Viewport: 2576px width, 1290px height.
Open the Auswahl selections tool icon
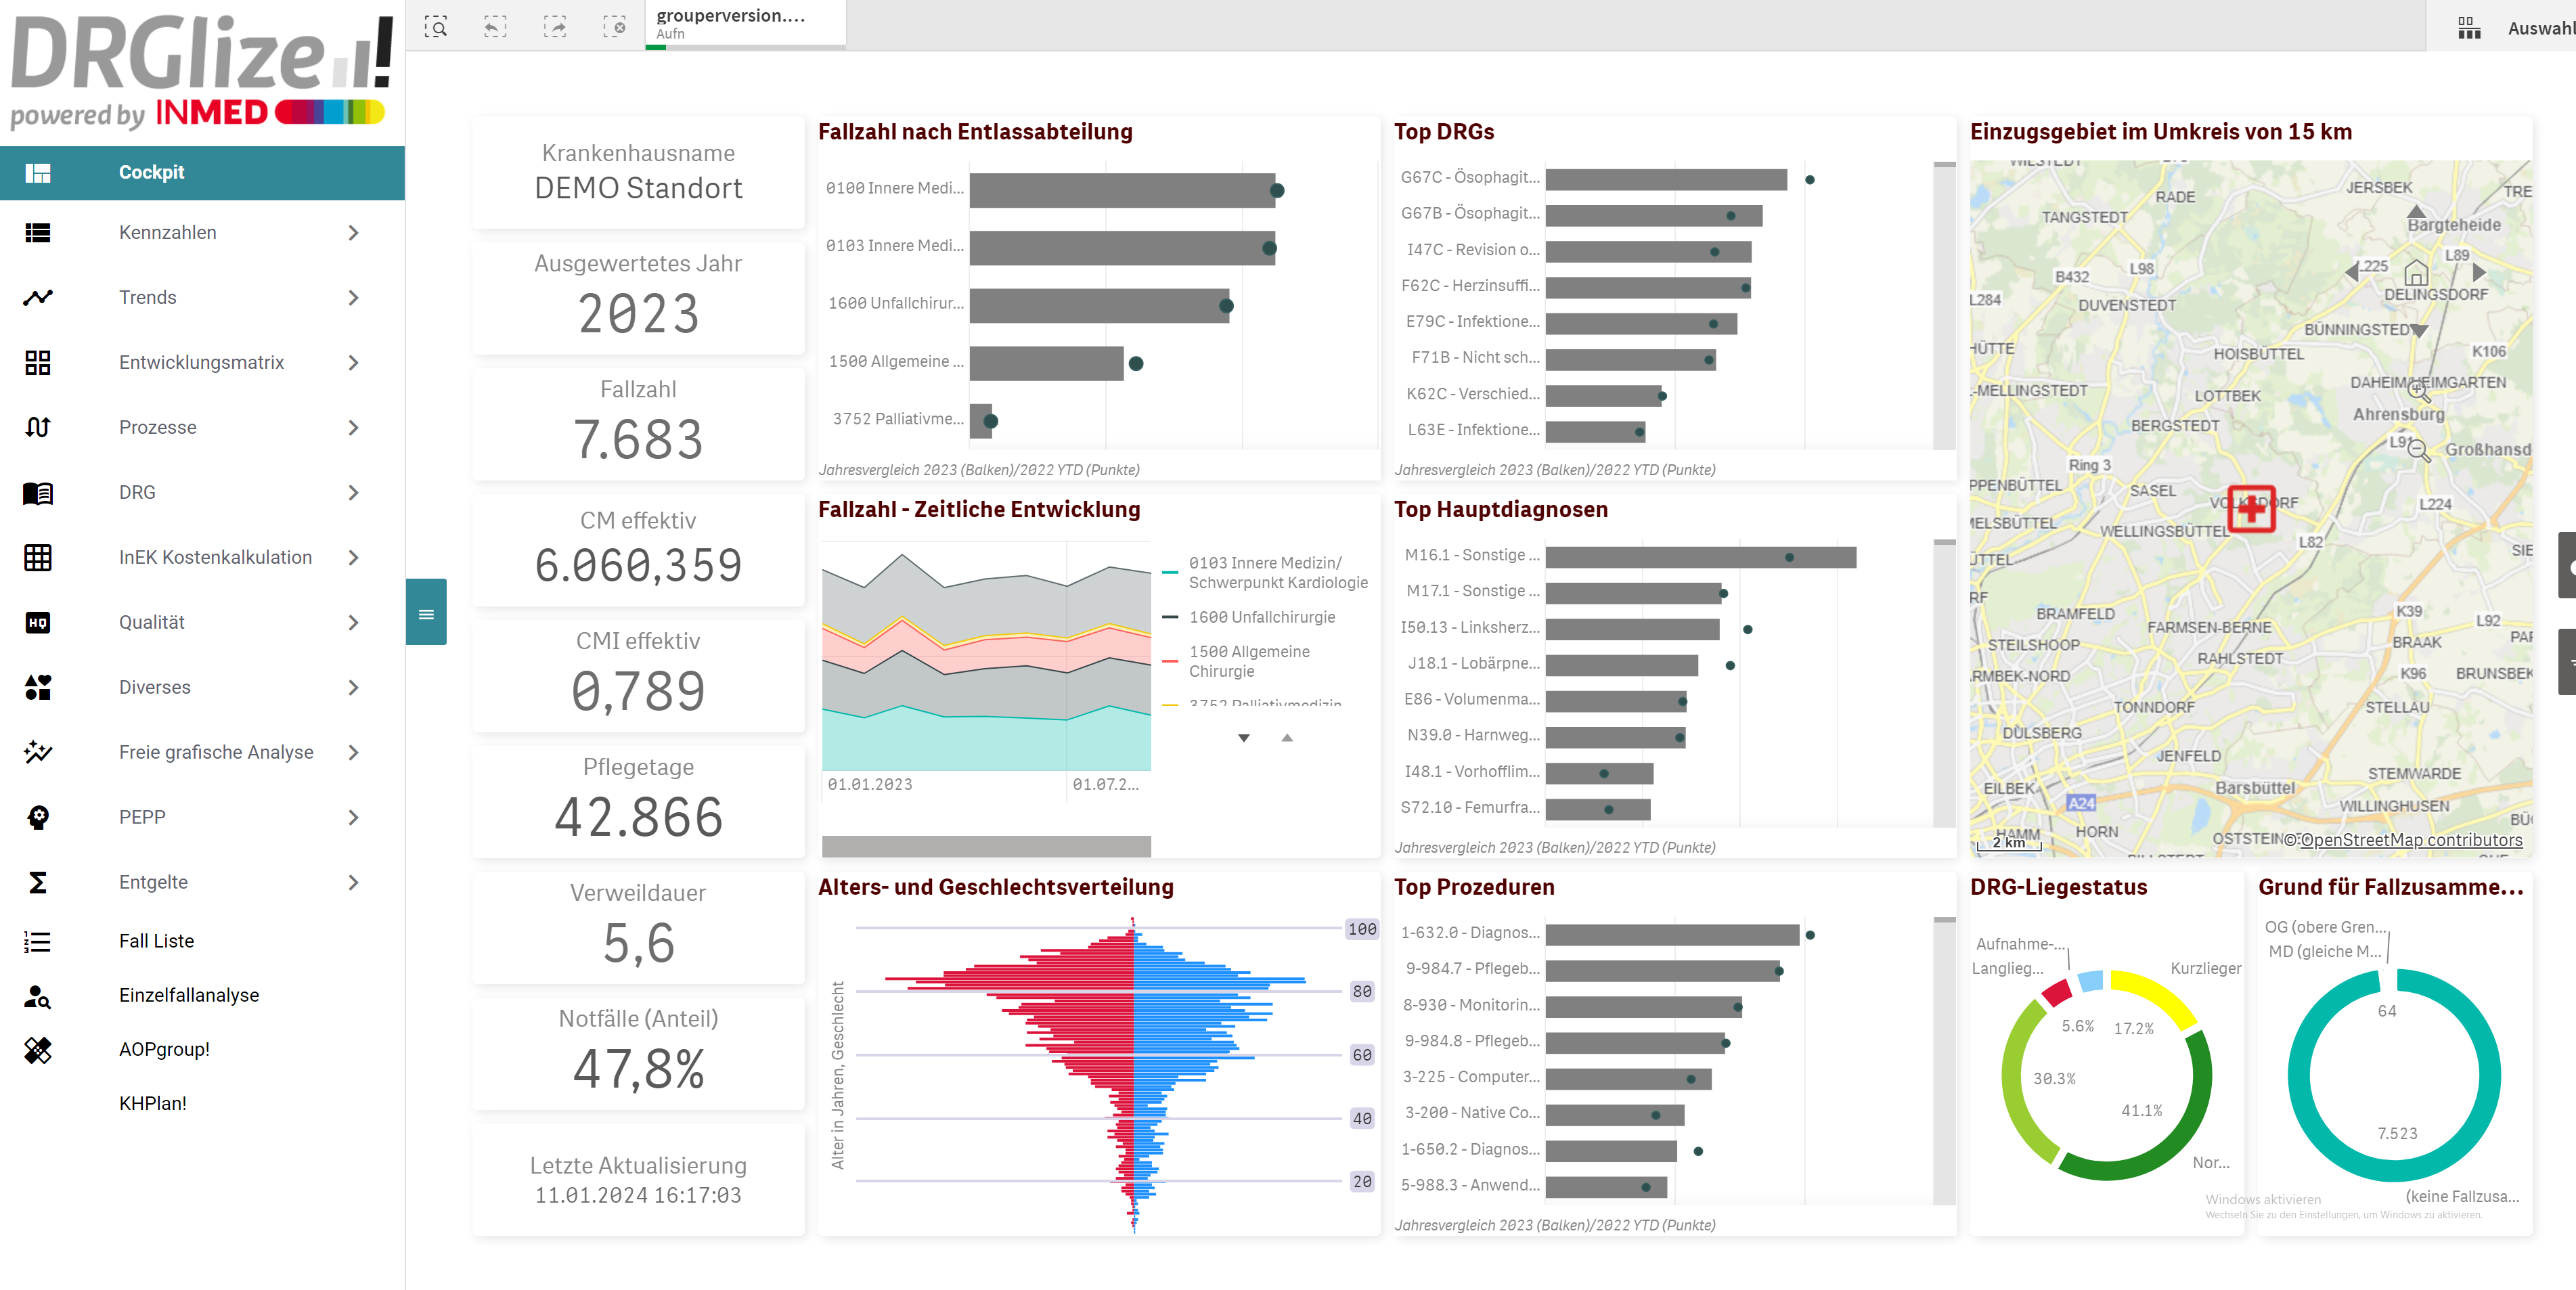2469,28
